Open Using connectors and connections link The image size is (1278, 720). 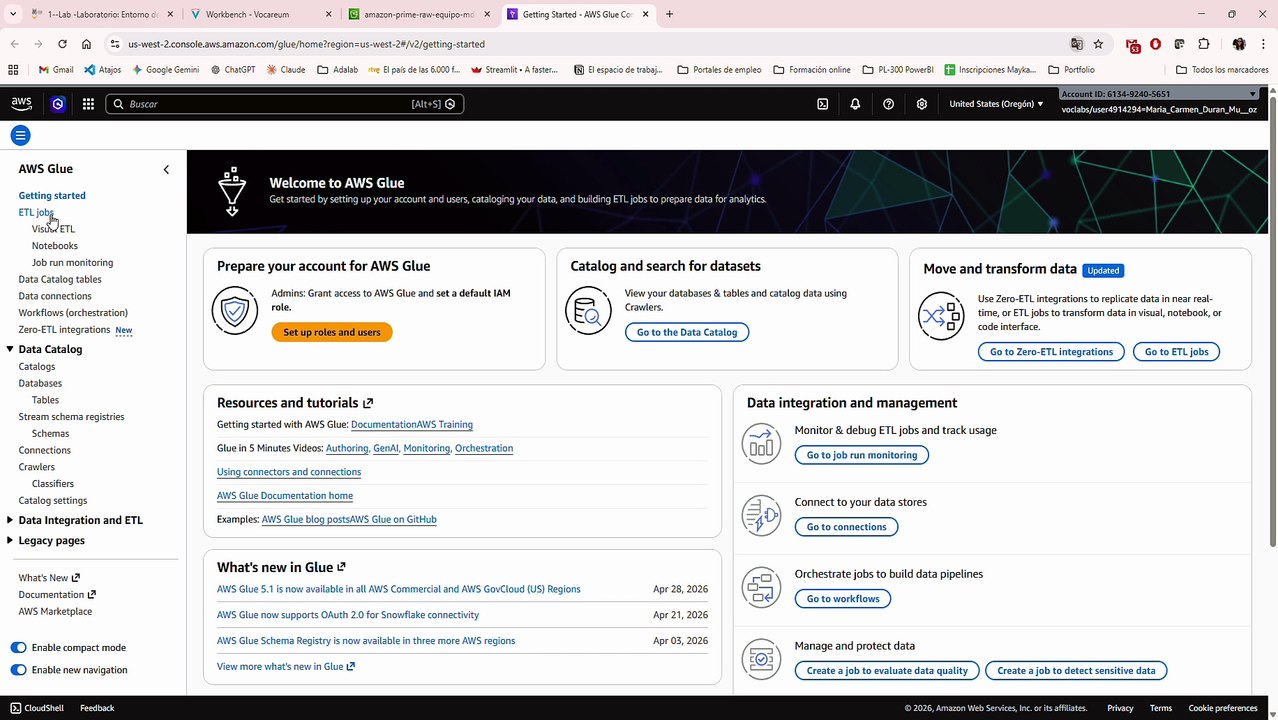[289, 472]
